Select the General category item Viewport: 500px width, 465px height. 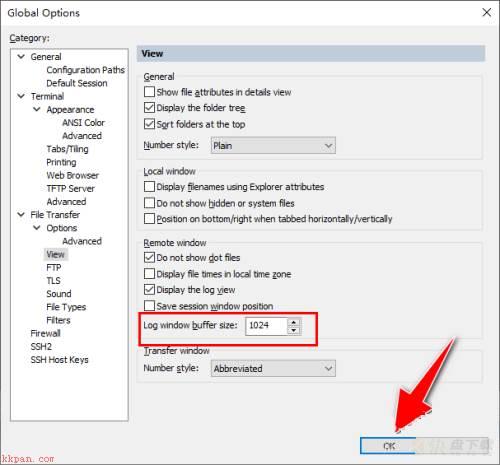[x=46, y=57]
